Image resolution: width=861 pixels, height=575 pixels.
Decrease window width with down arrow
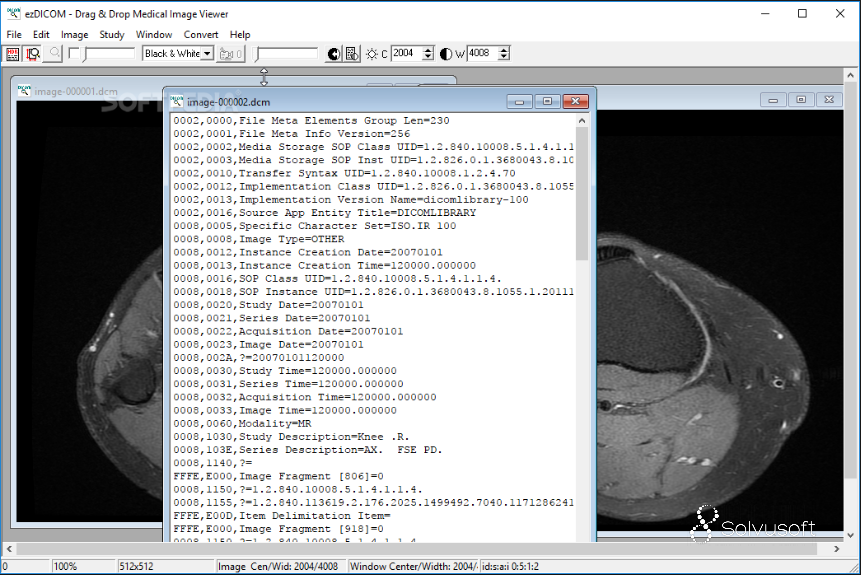504,57
